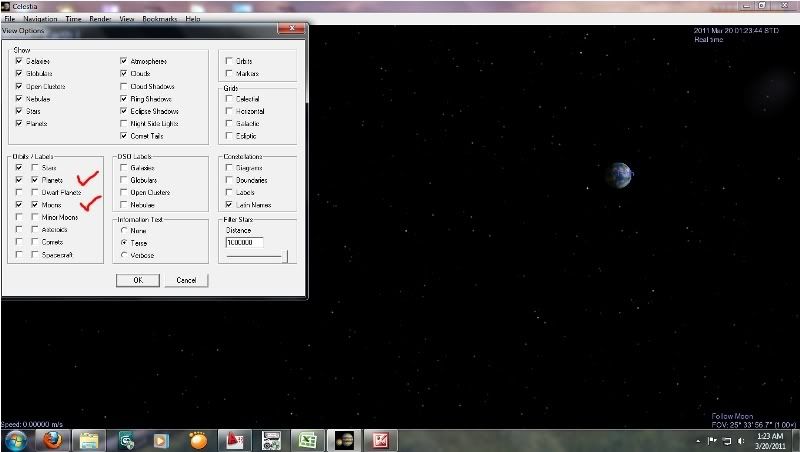Open the Bookmarks menu

coord(160,18)
